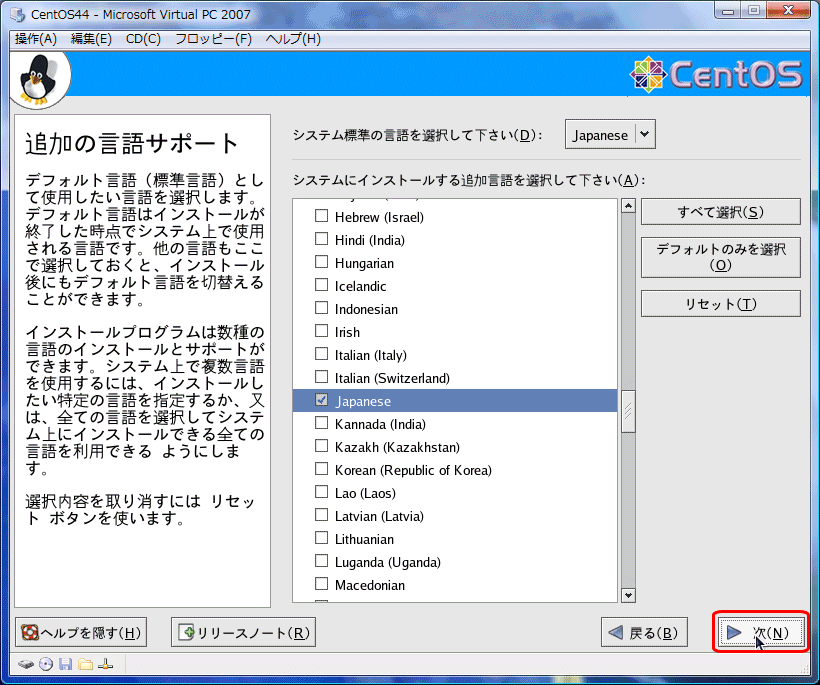Click the shared folder status icon
Image resolution: width=820 pixels, height=685 pixels.
click(x=85, y=665)
